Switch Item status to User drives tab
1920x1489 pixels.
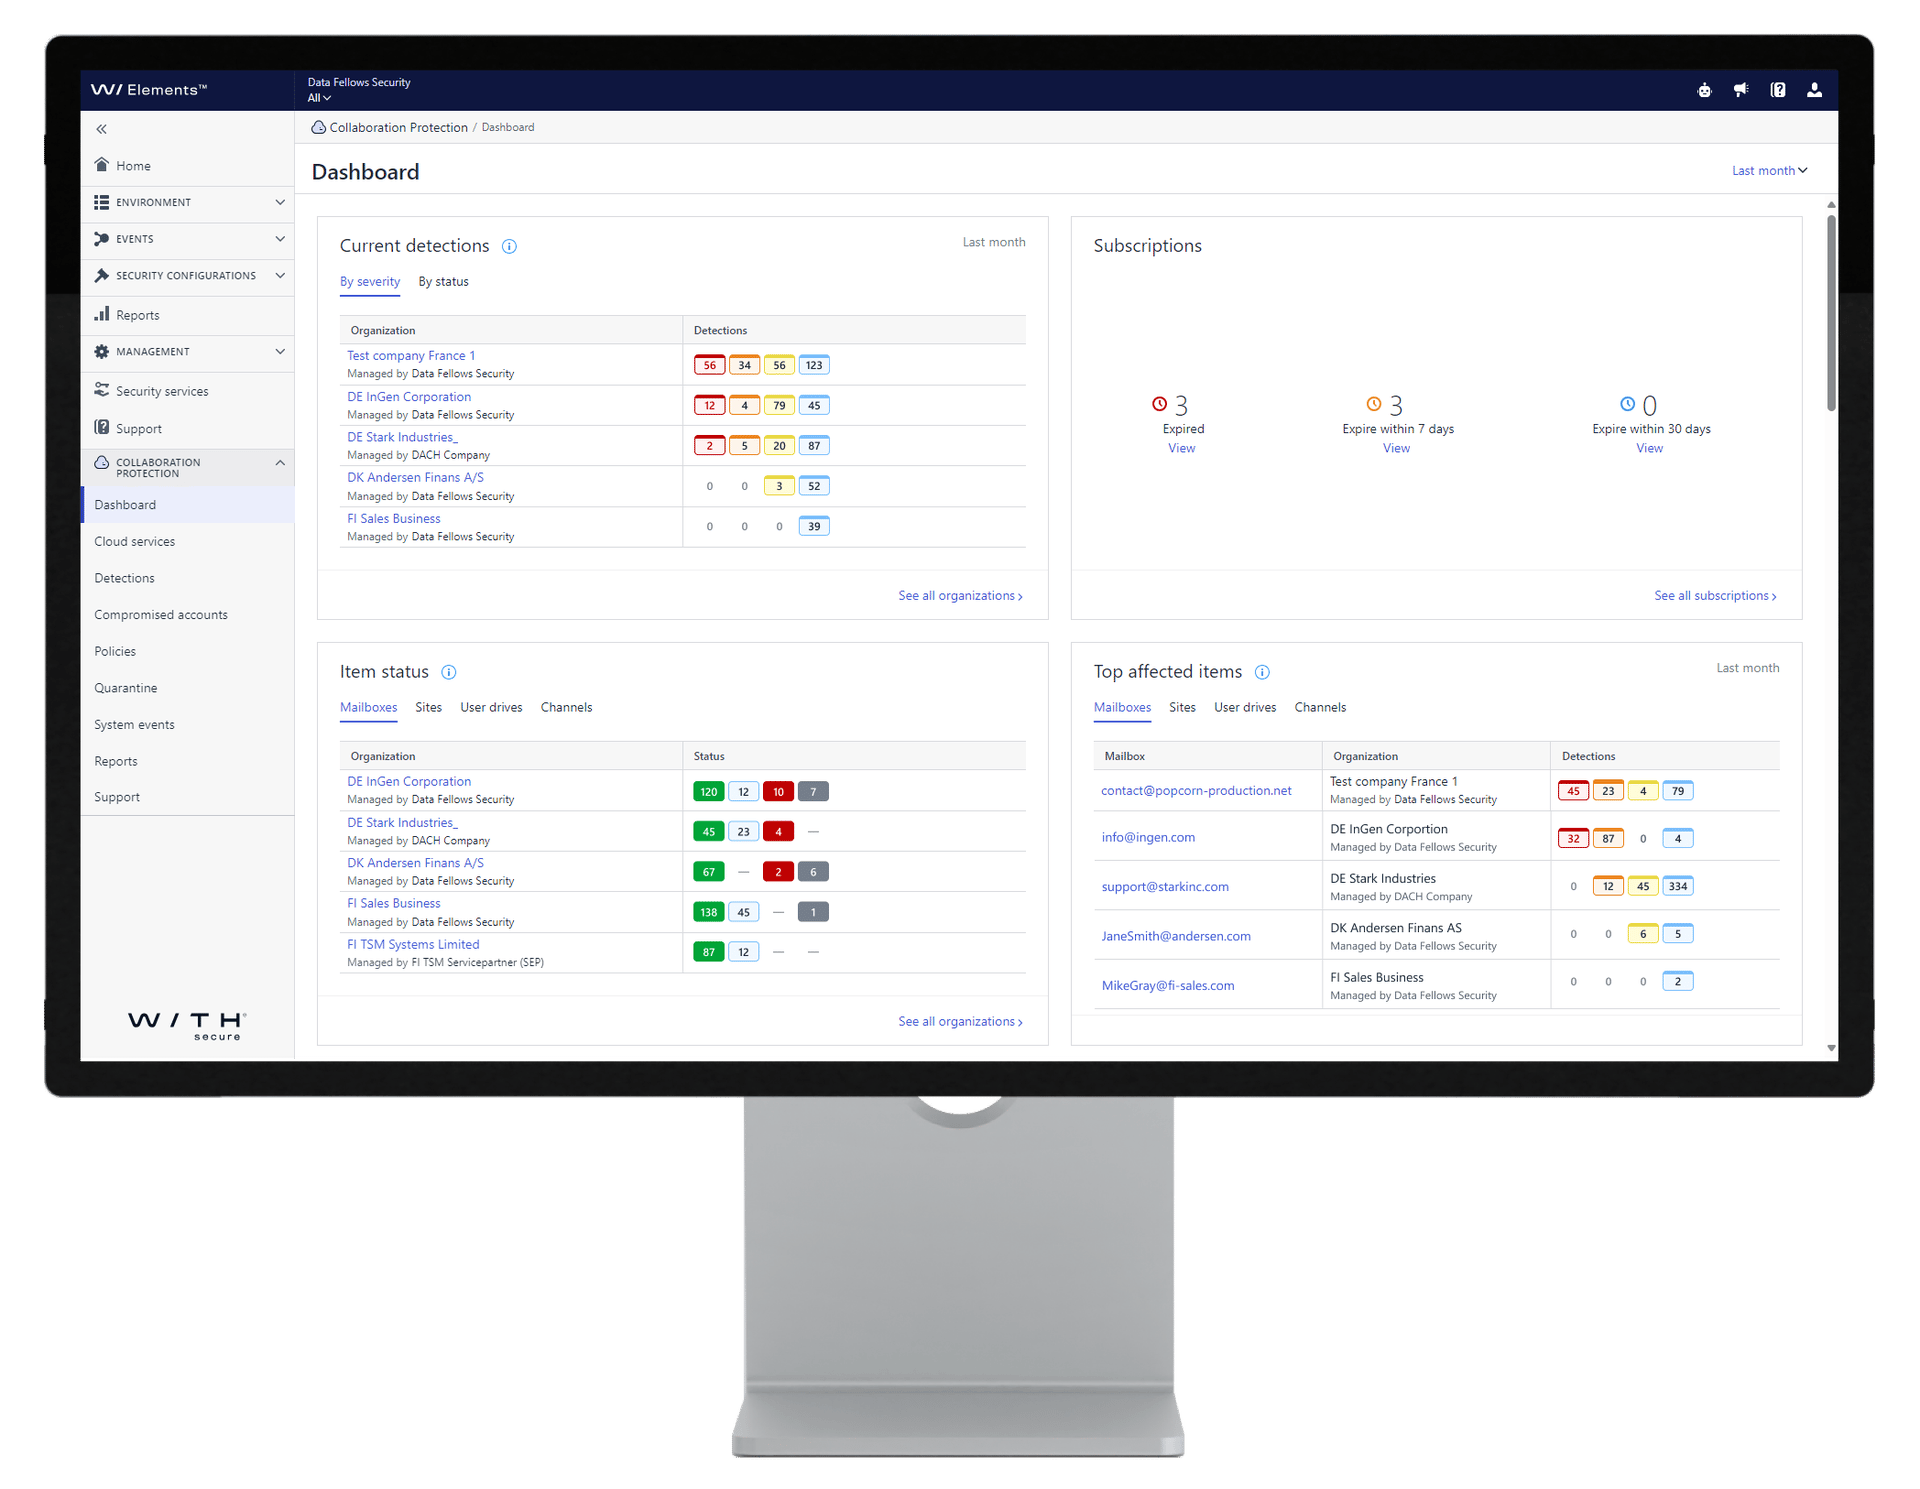tap(491, 708)
